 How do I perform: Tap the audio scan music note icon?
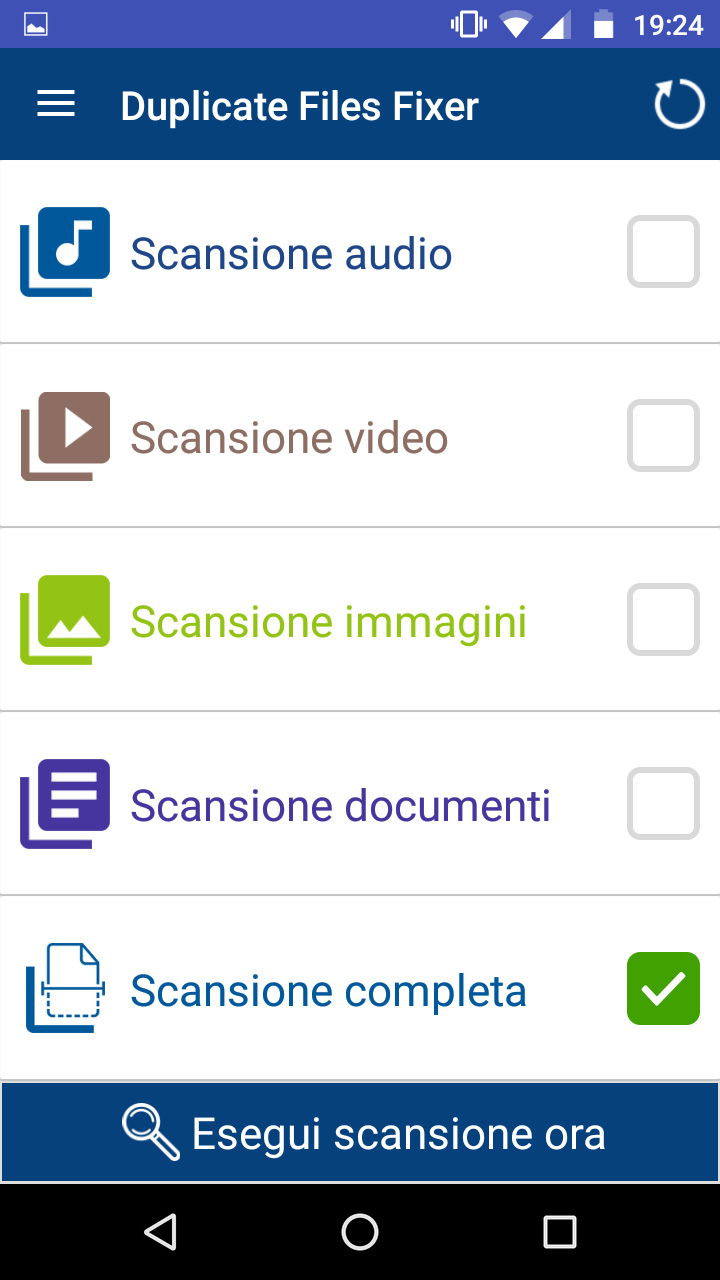pyautogui.click(x=65, y=252)
